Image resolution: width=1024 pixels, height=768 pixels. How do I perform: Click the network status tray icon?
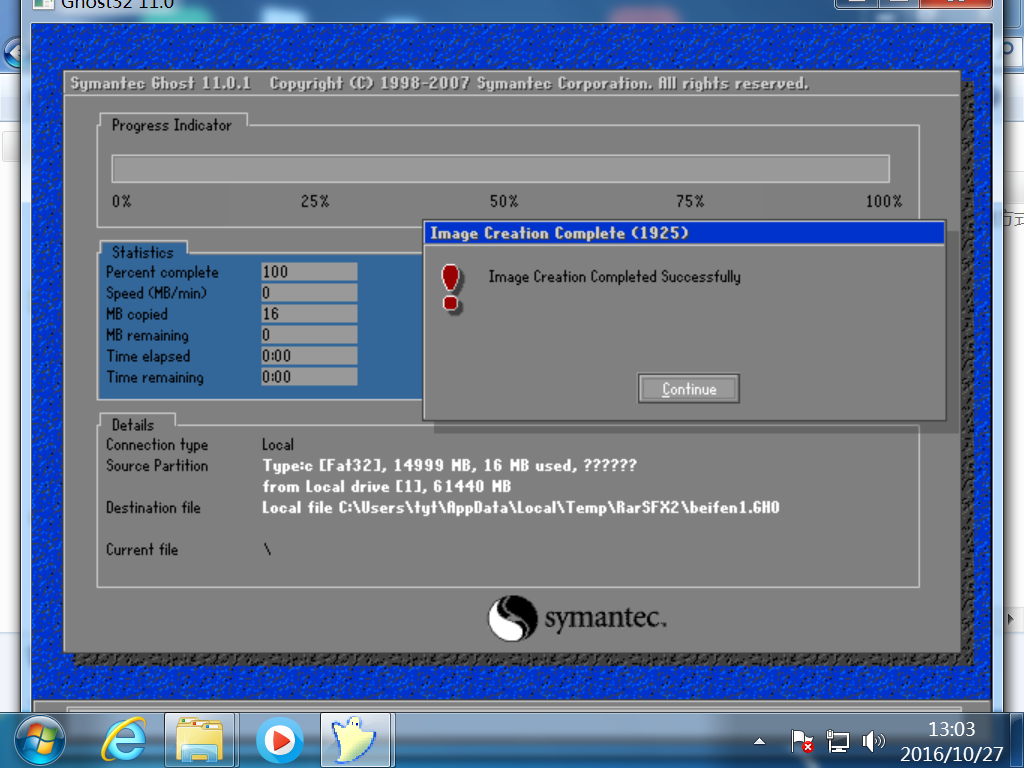point(838,741)
